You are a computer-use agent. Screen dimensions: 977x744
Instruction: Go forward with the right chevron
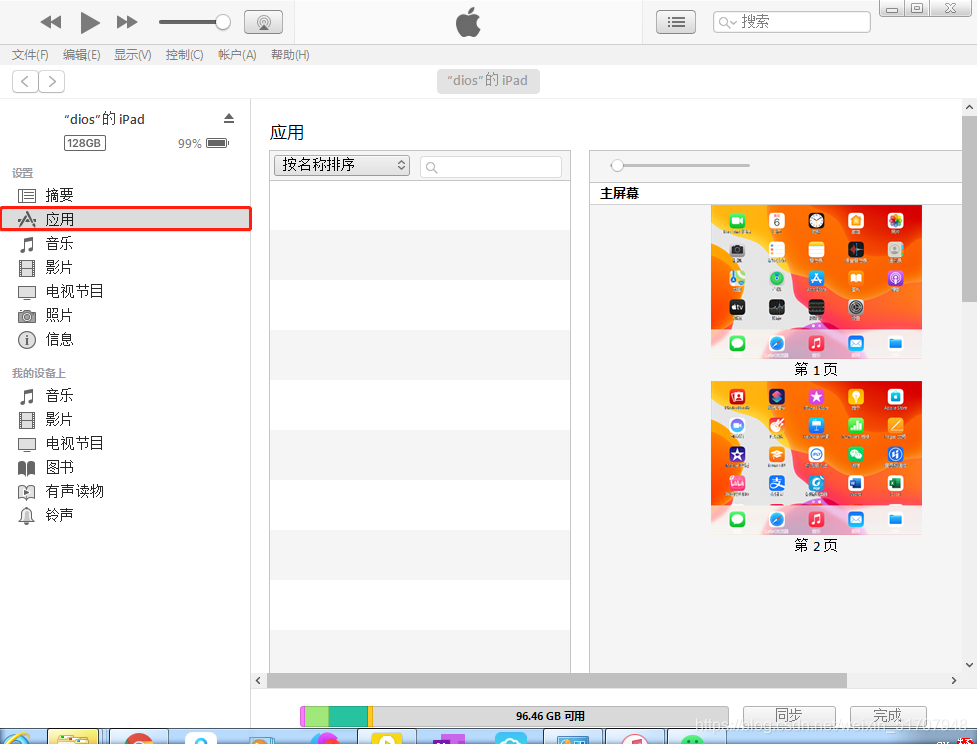tap(52, 81)
